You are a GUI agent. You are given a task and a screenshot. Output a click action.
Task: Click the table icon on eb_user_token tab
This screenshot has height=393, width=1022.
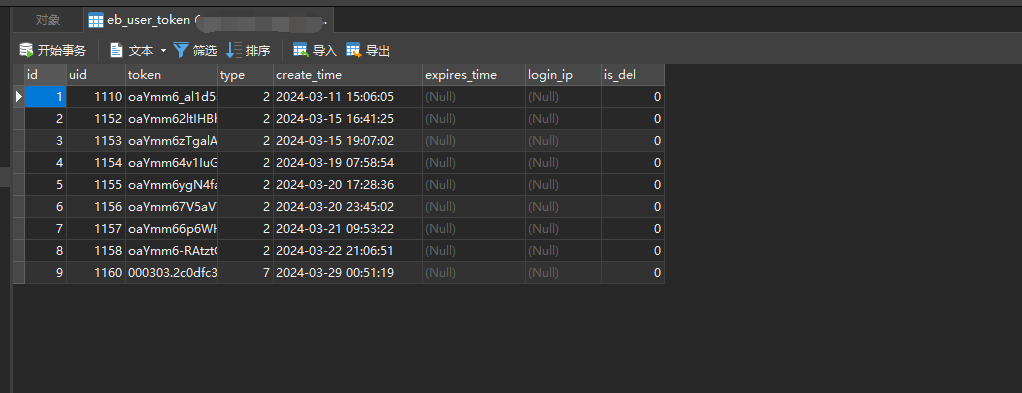96,21
